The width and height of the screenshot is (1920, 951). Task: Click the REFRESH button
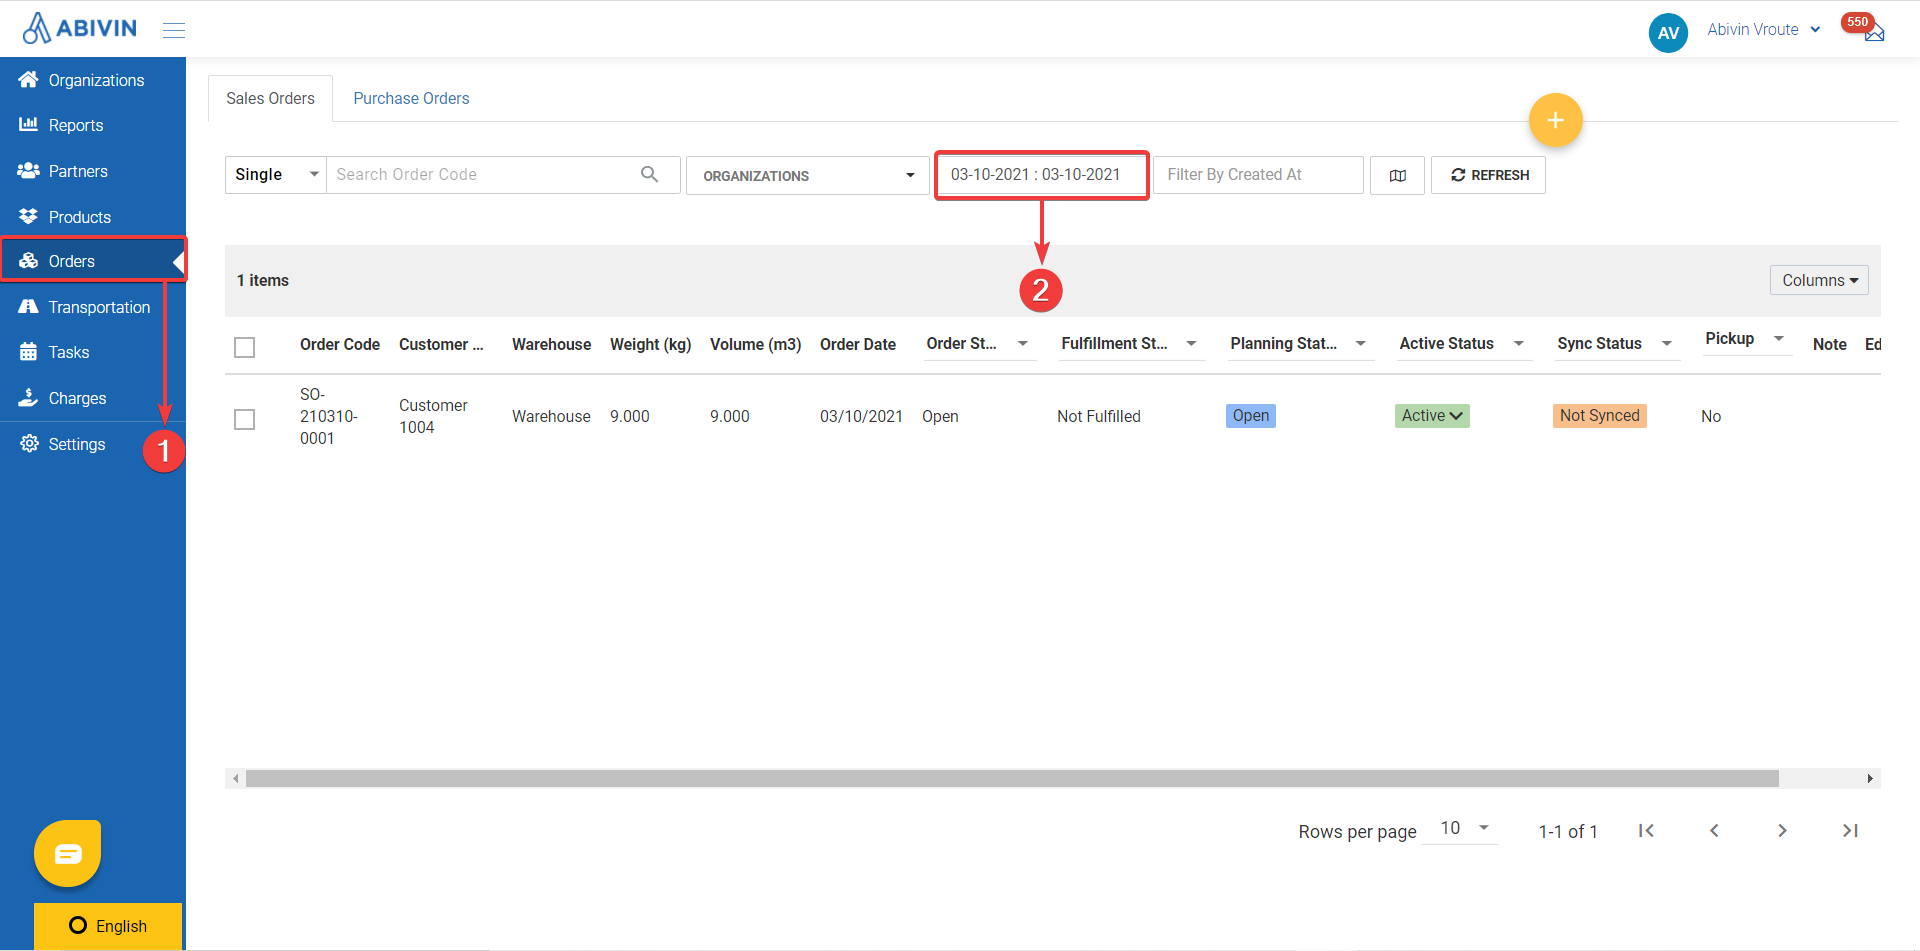(1488, 175)
